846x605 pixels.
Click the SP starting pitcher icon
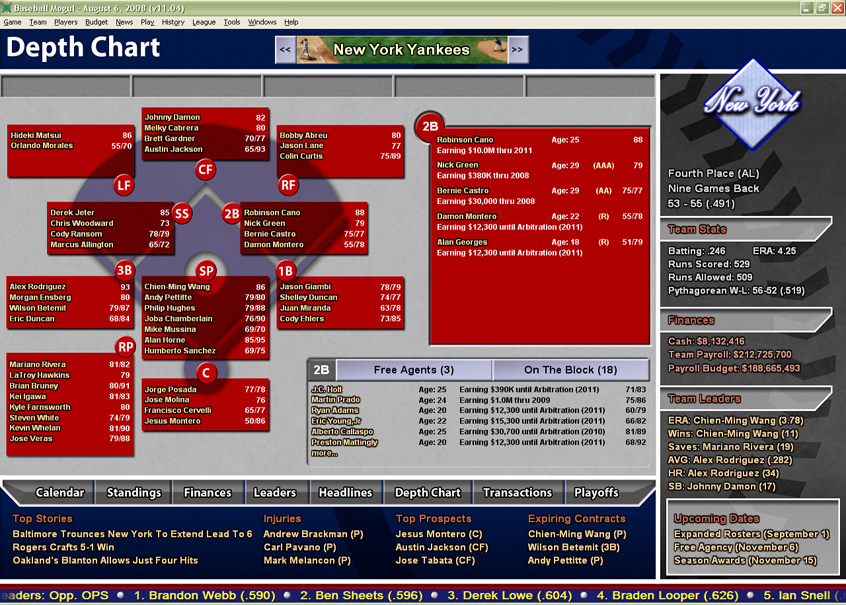204,269
